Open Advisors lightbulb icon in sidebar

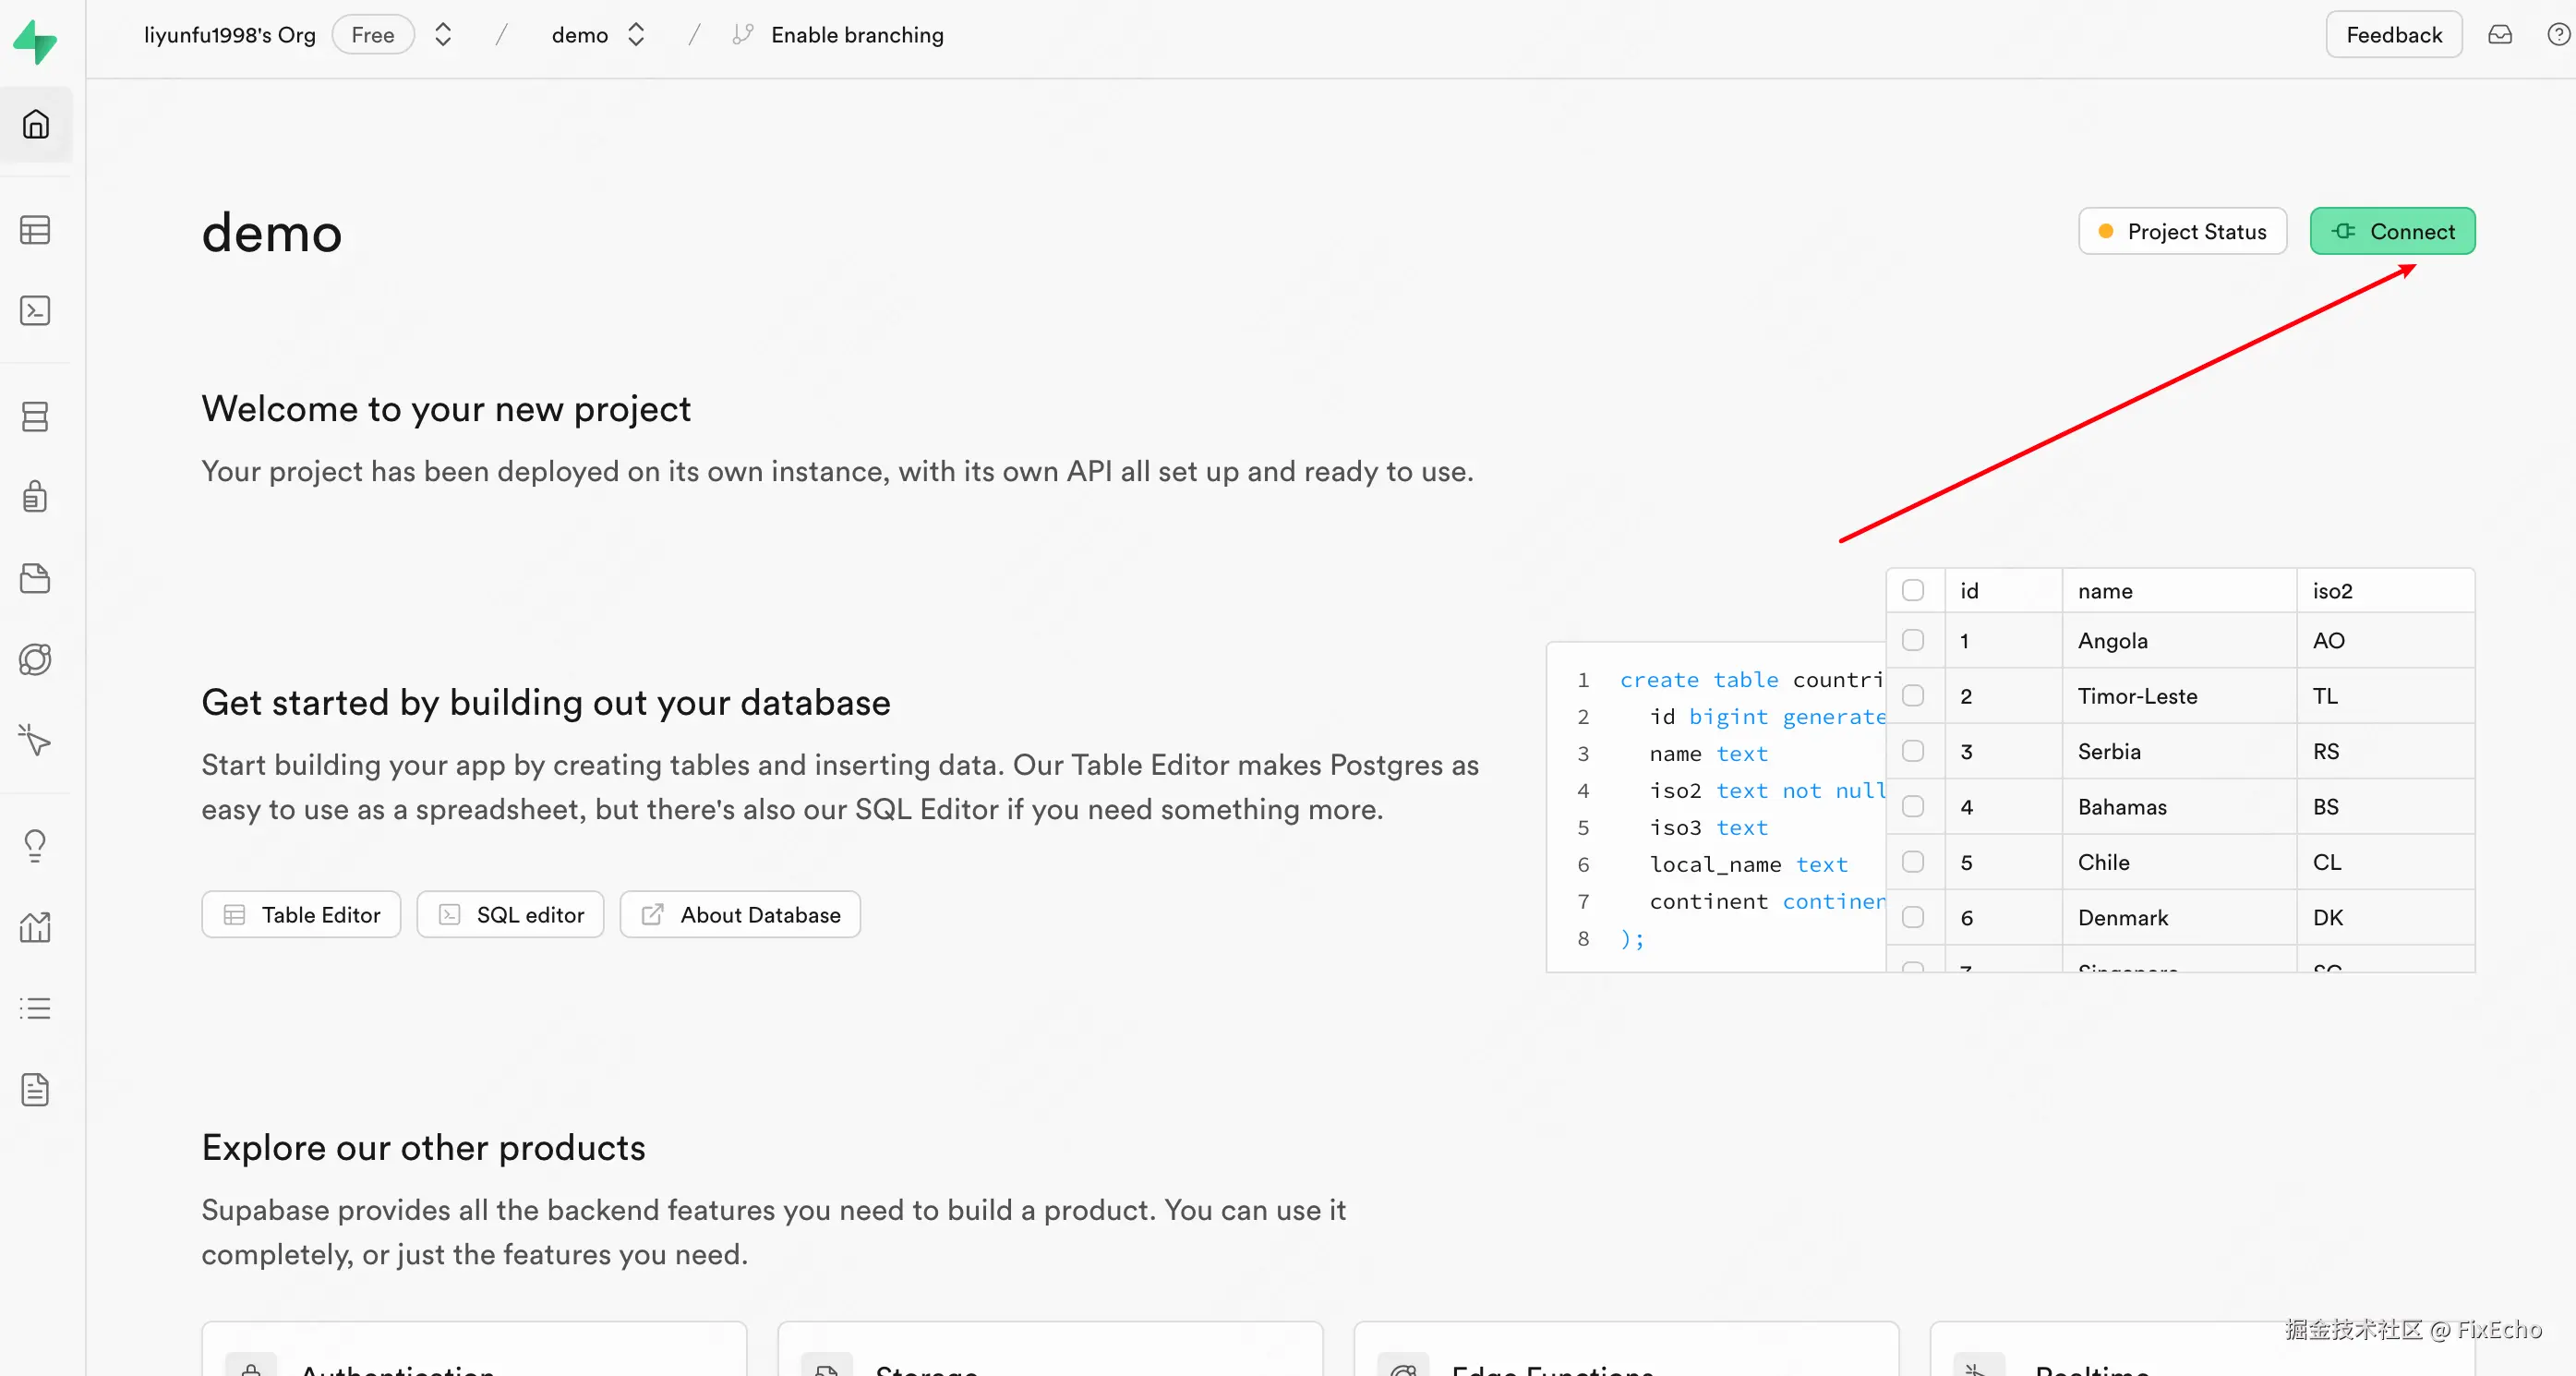pos(35,846)
